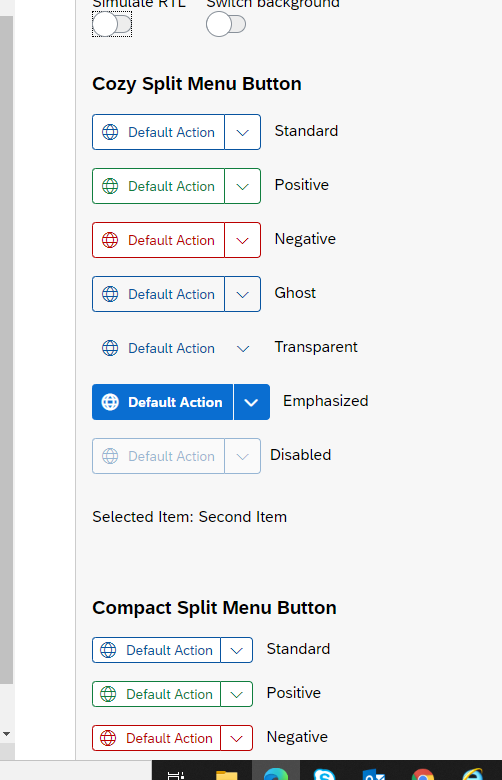Toggle the Simulate RTL switch
The height and width of the screenshot is (780, 502).
tap(112, 24)
